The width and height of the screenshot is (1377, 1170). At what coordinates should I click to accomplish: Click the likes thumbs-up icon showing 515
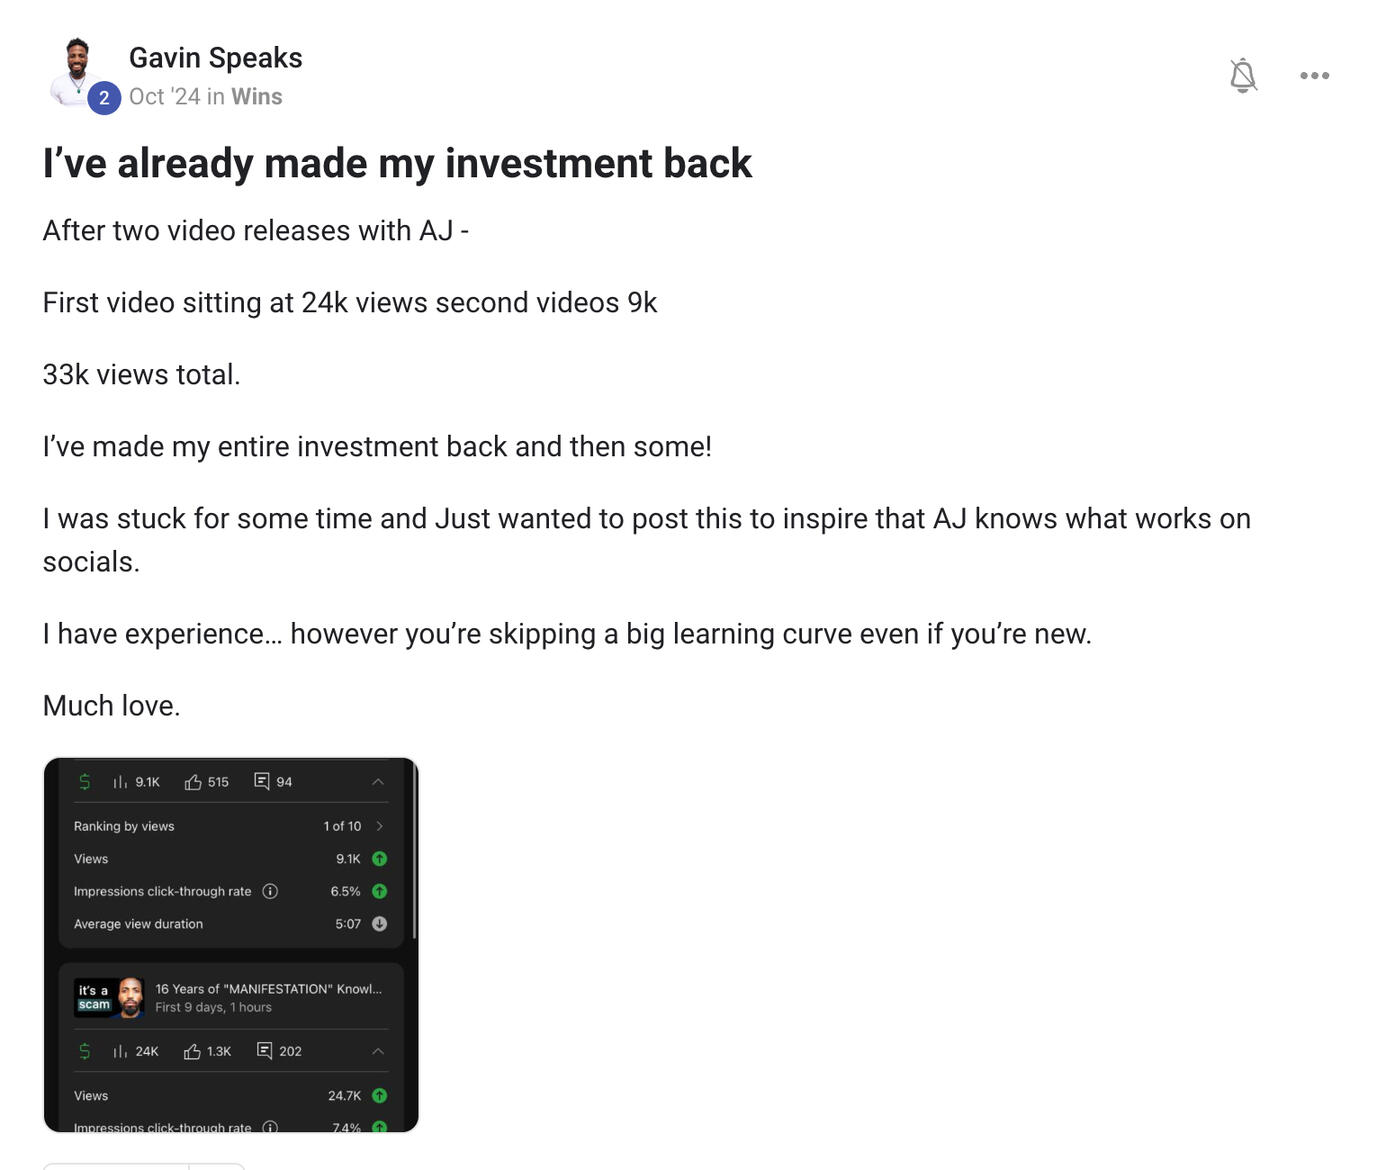click(193, 782)
